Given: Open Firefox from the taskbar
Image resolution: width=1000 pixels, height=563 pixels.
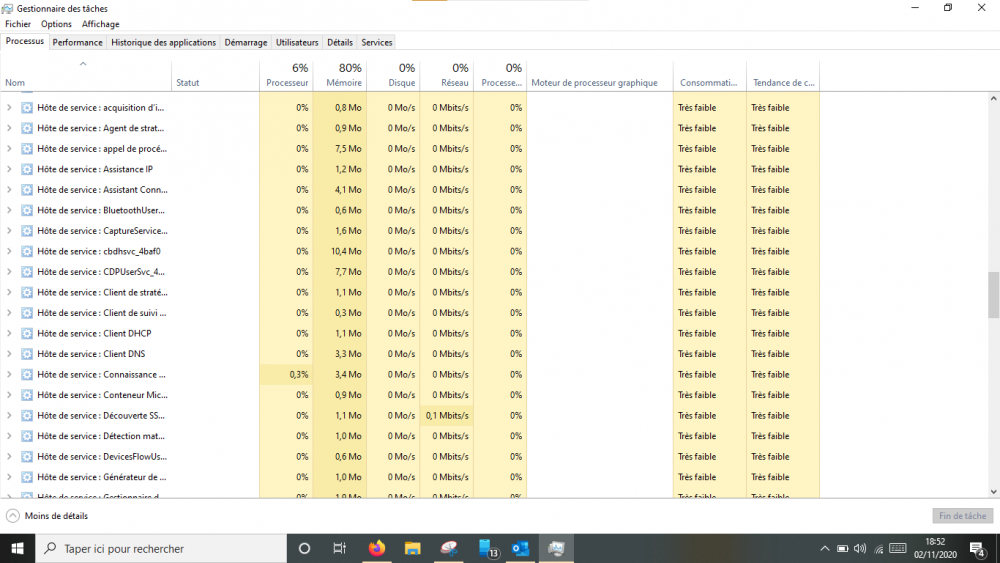Looking at the screenshot, I should [377, 548].
